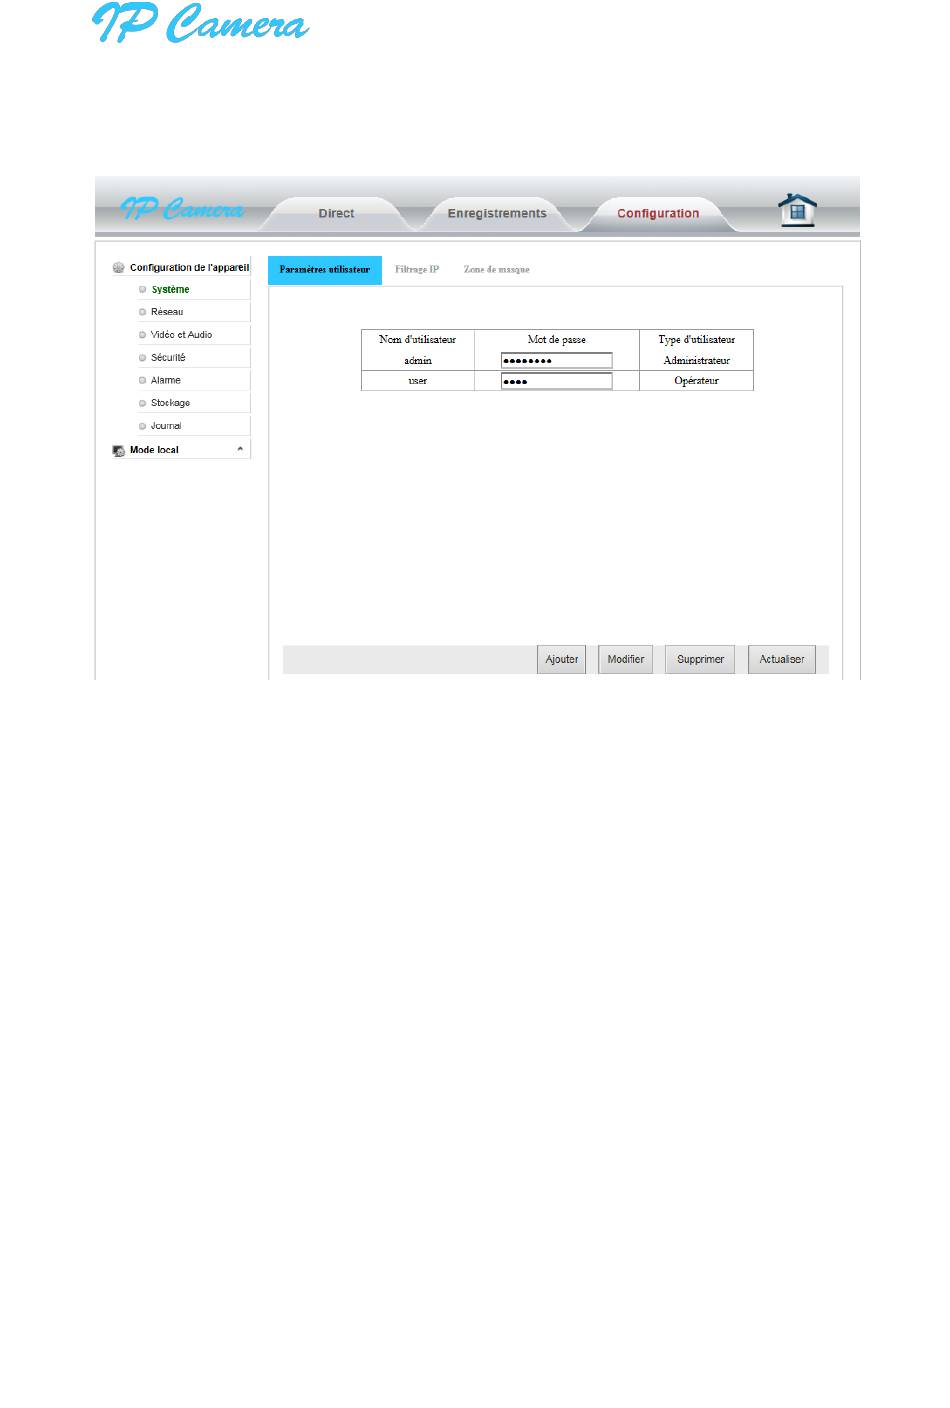This screenshot has height=1408, width=950.
Task: View the Journal section
Action: (x=166, y=426)
